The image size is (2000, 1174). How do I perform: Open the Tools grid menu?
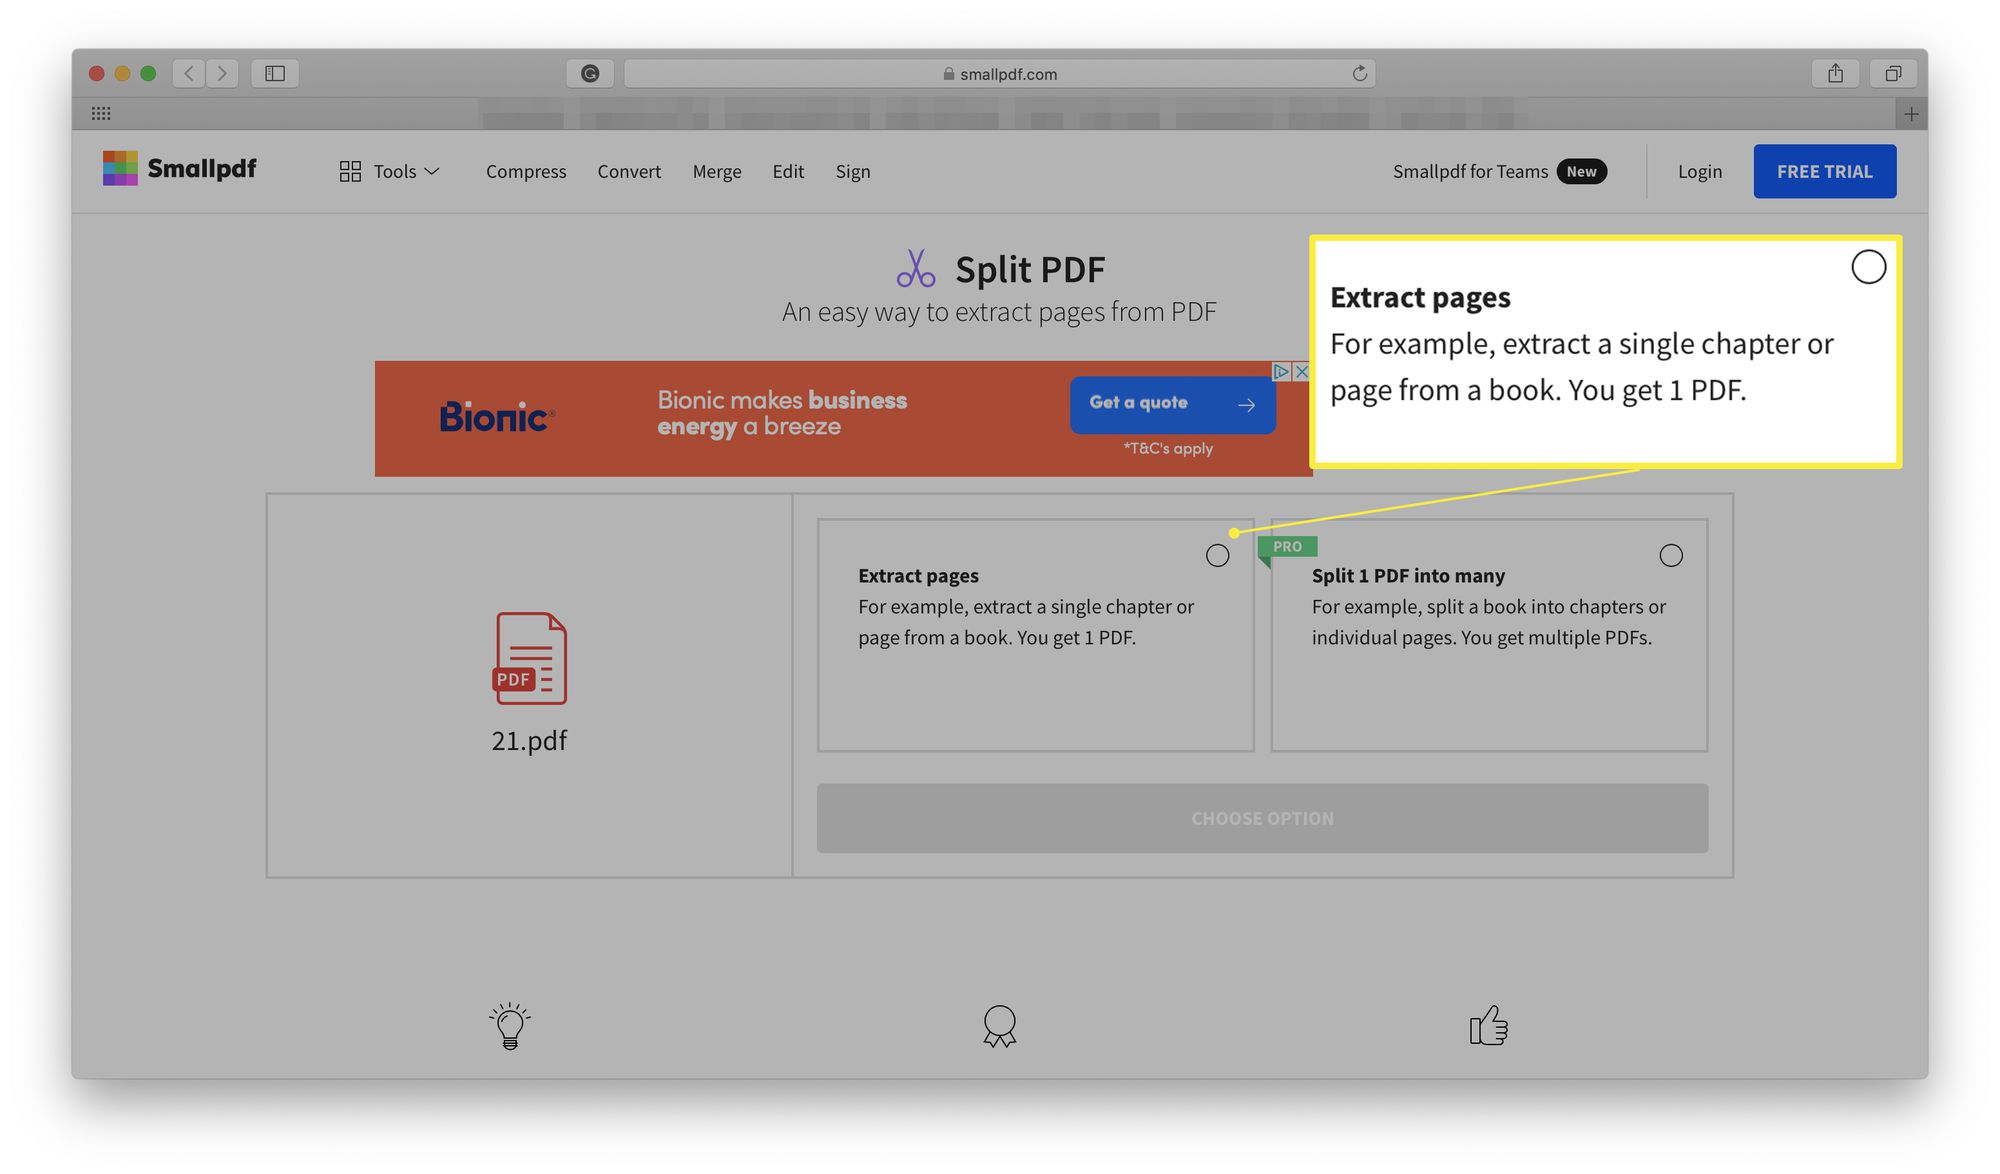[389, 171]
